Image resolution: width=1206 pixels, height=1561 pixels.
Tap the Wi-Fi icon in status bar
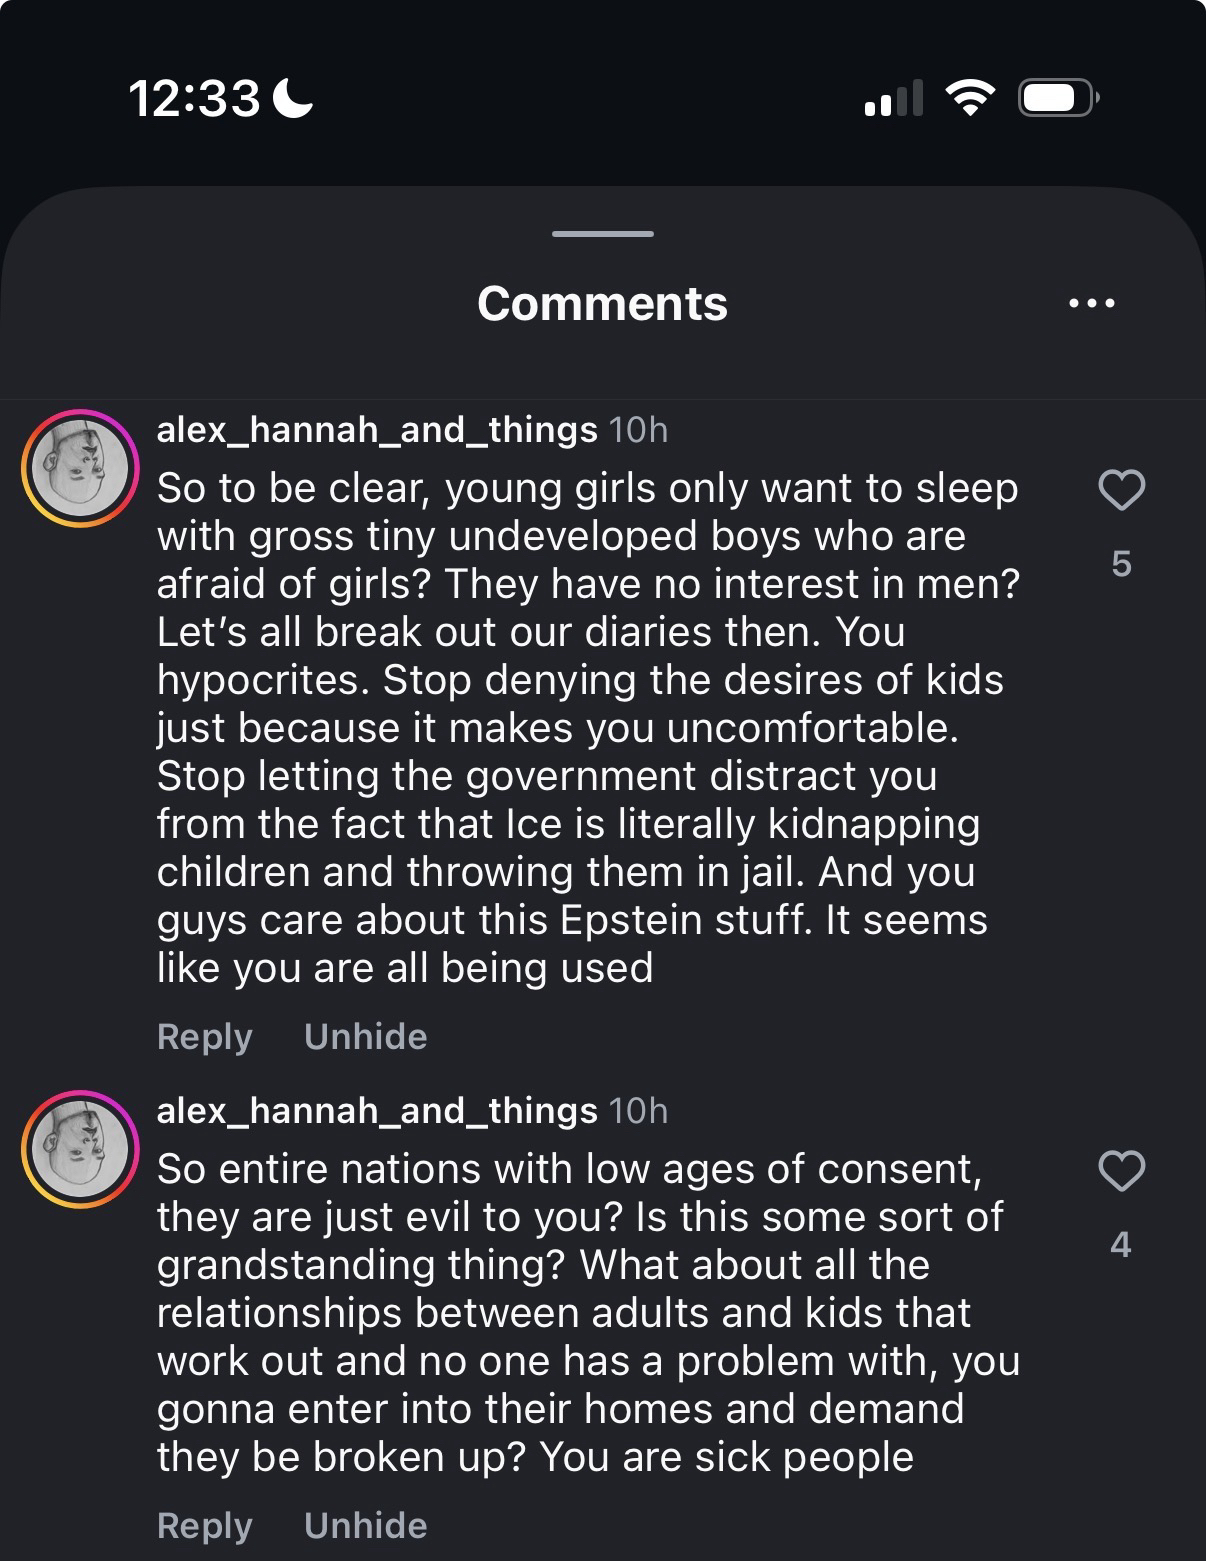point(969,98)
